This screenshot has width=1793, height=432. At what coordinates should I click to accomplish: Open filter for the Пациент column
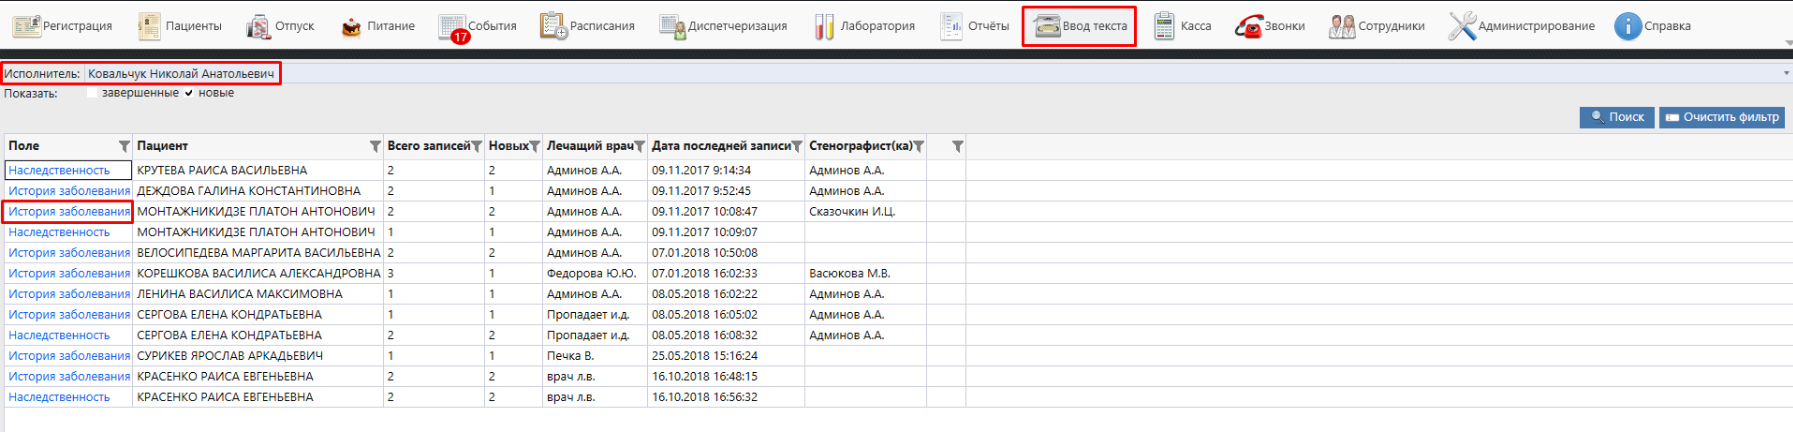click(375, 147)
